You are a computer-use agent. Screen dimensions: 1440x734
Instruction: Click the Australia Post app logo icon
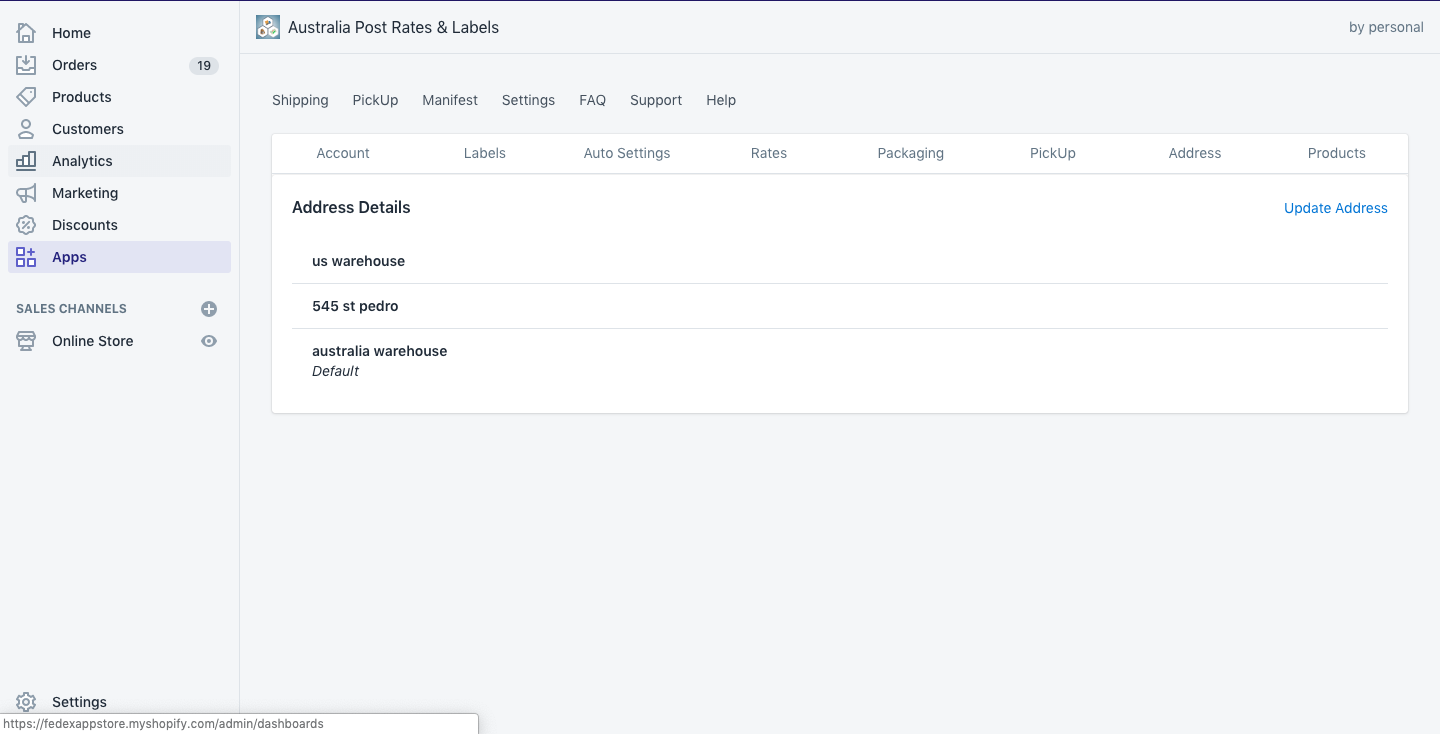coord(268,27)
